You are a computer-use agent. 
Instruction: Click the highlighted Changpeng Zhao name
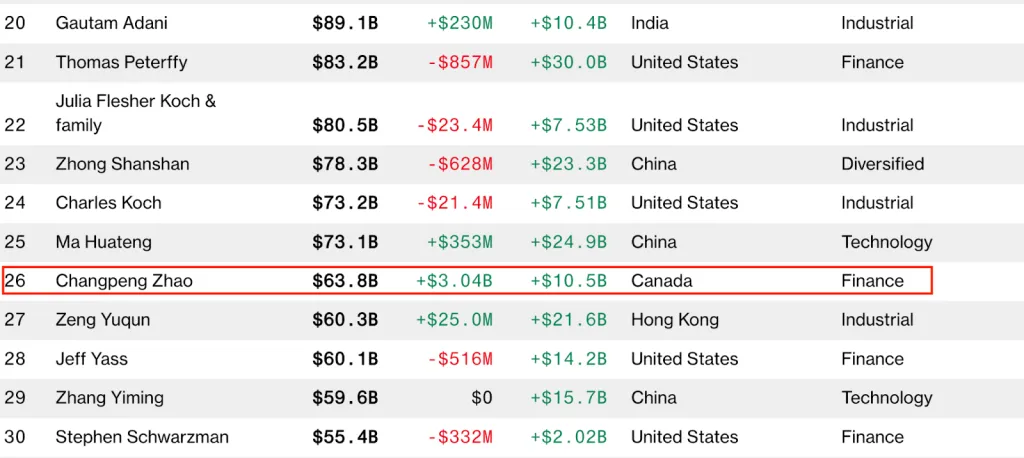(x=124, y=281)
